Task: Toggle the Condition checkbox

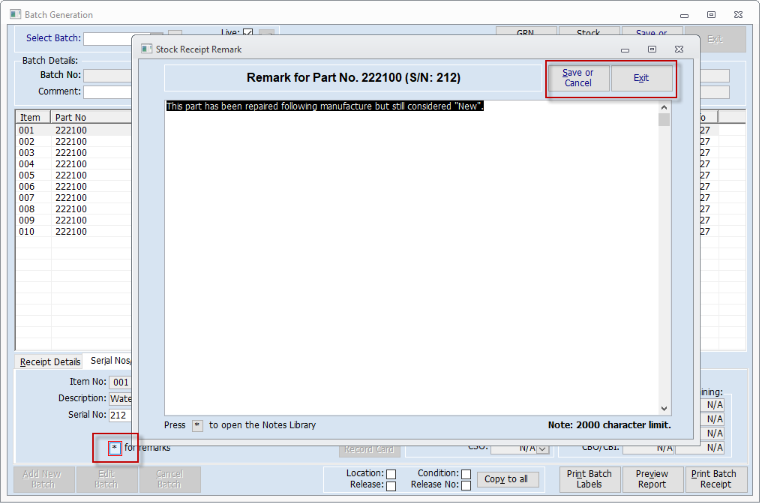Action: [x=466, y=474]
